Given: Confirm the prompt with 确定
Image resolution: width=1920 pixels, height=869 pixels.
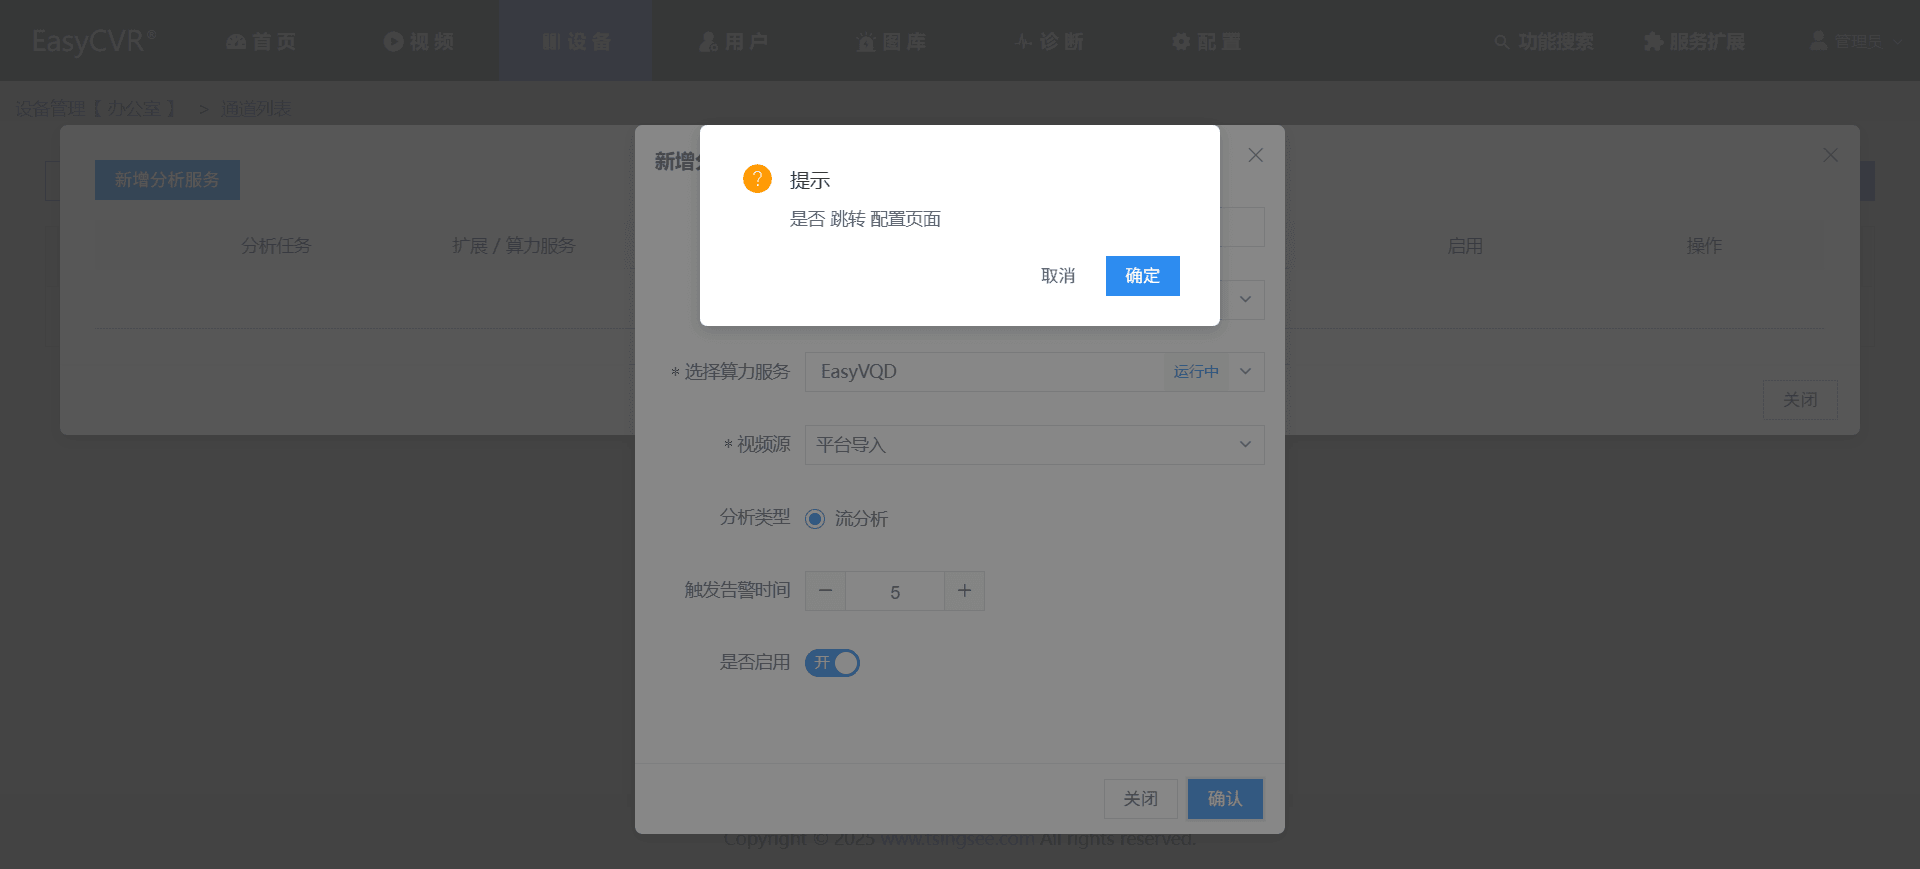Looking at the screenshot, I should click(x=1142, y=276).
